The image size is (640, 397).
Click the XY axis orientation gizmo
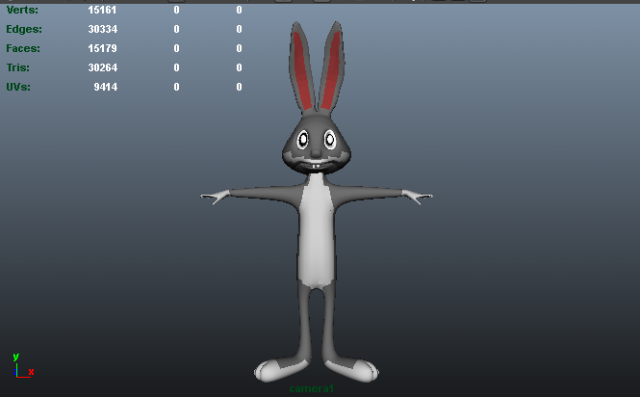23,366
